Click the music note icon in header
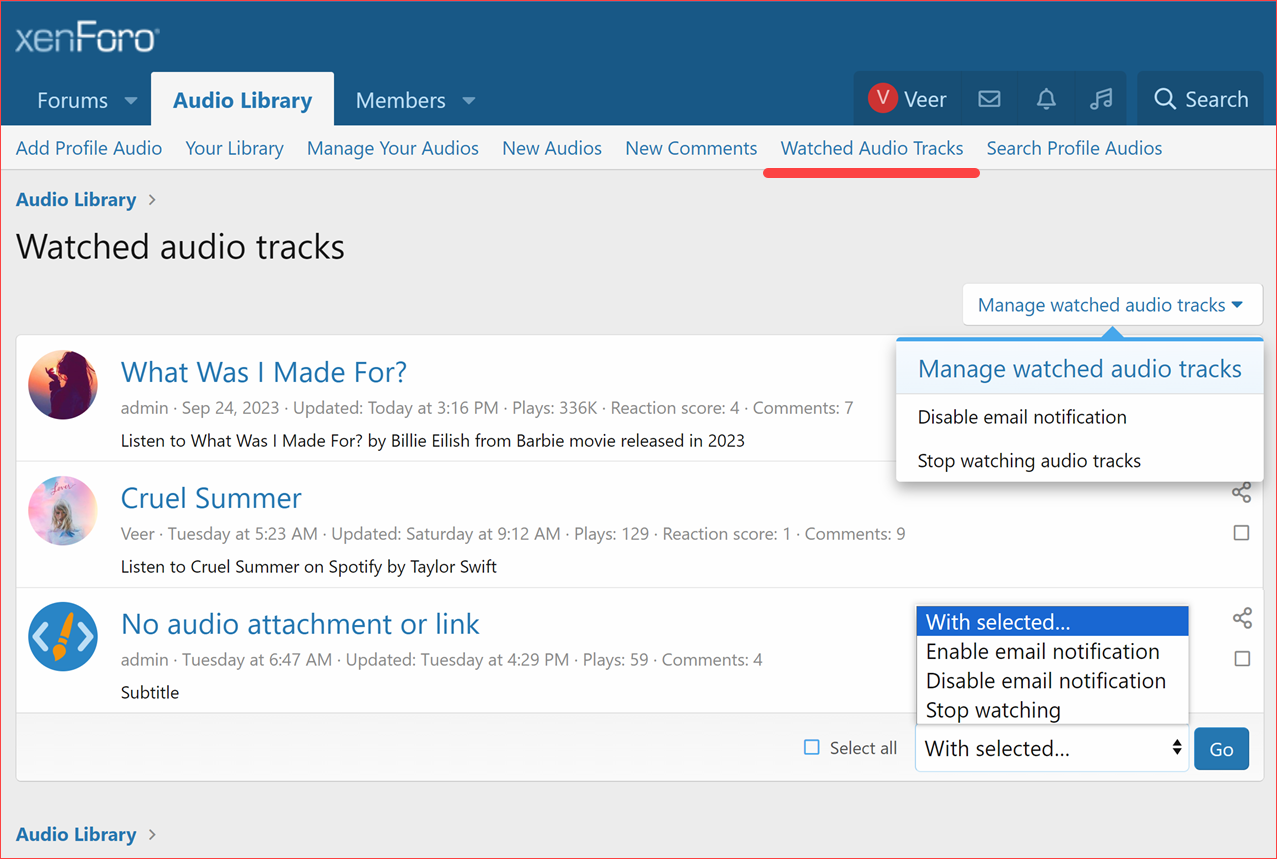Image resolution: width=1277 pixels, height=859 pixels. (1101, 99)
